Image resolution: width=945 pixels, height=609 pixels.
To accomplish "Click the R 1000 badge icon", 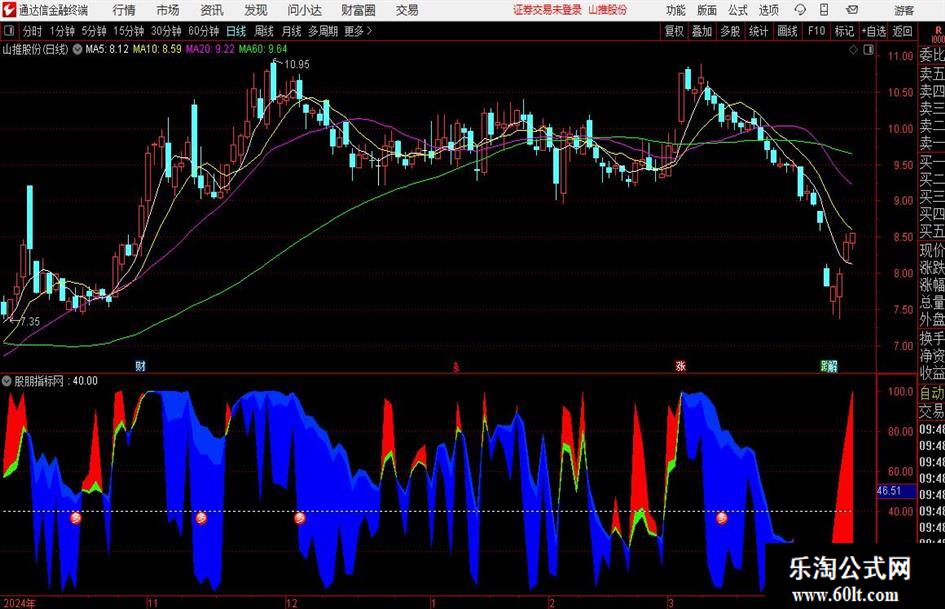I will pyautogui.click(x=938, y=34).
